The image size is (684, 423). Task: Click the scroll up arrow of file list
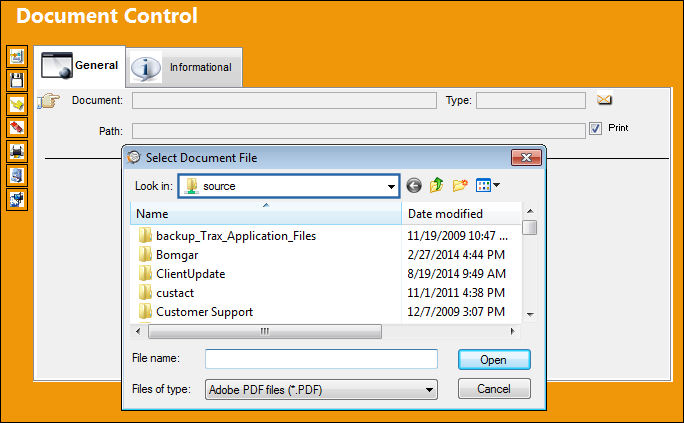530,211
